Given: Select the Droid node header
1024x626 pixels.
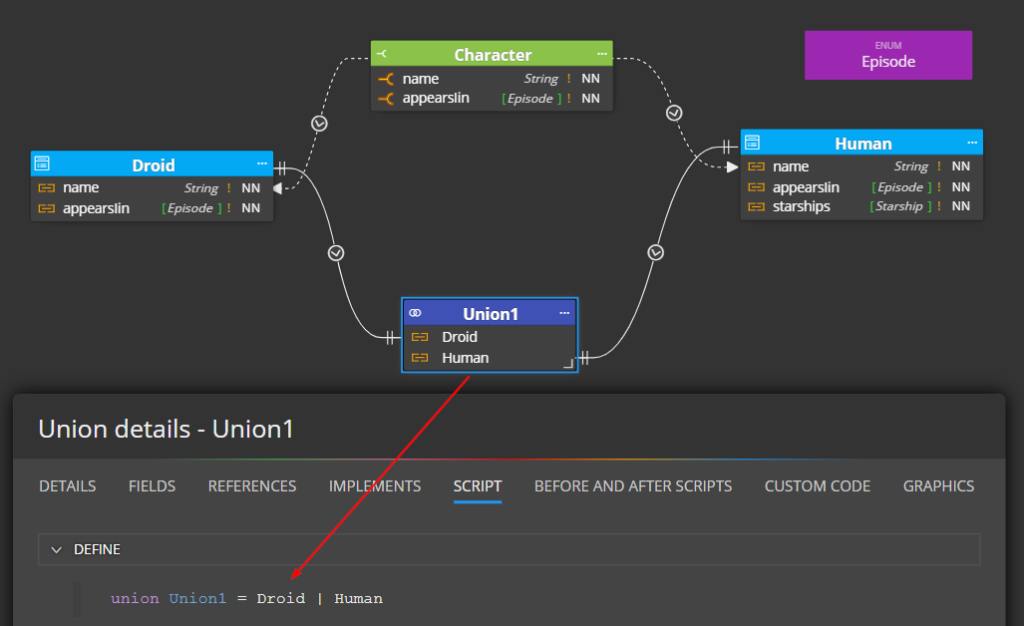Looking at the screenshot, I should pyautogui.click(x=152, y=164).
